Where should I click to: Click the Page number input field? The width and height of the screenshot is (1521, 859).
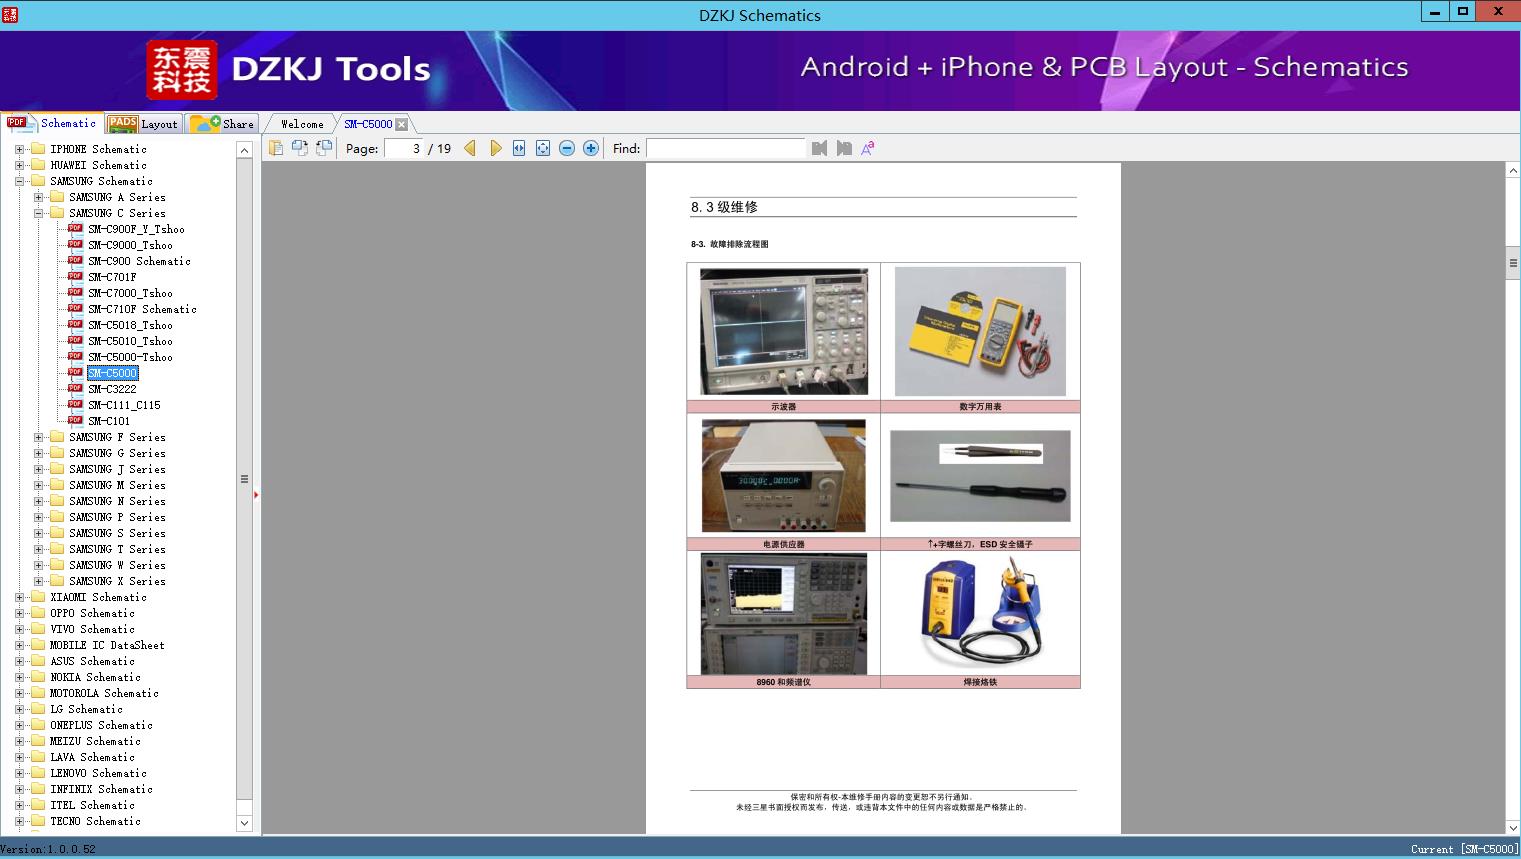(x=404, y=148)
